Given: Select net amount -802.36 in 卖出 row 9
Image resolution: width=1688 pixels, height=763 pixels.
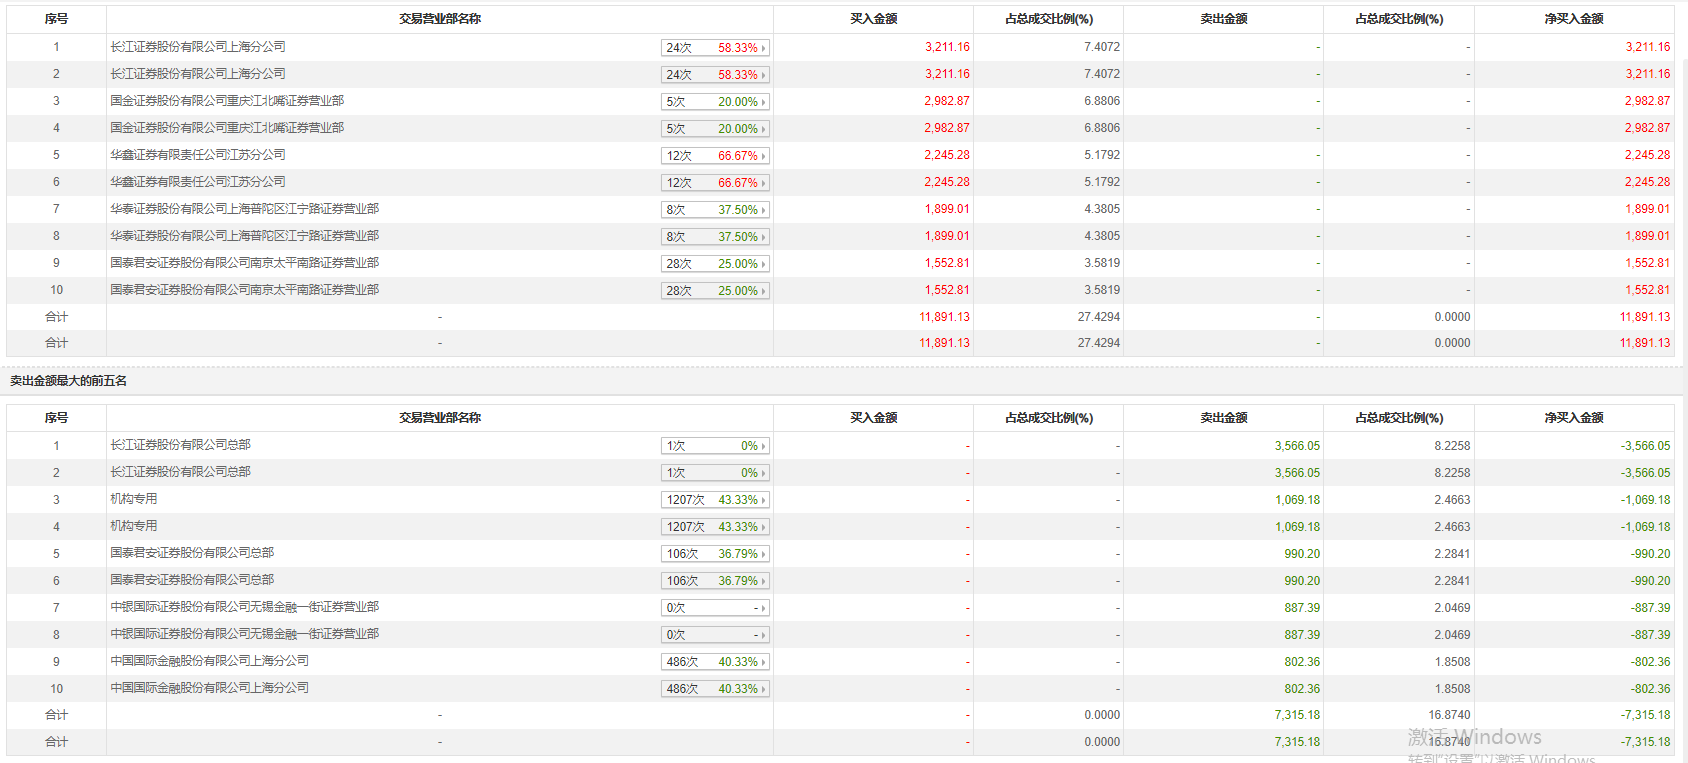Looking at the screenshot, I should click(1650, 662).
